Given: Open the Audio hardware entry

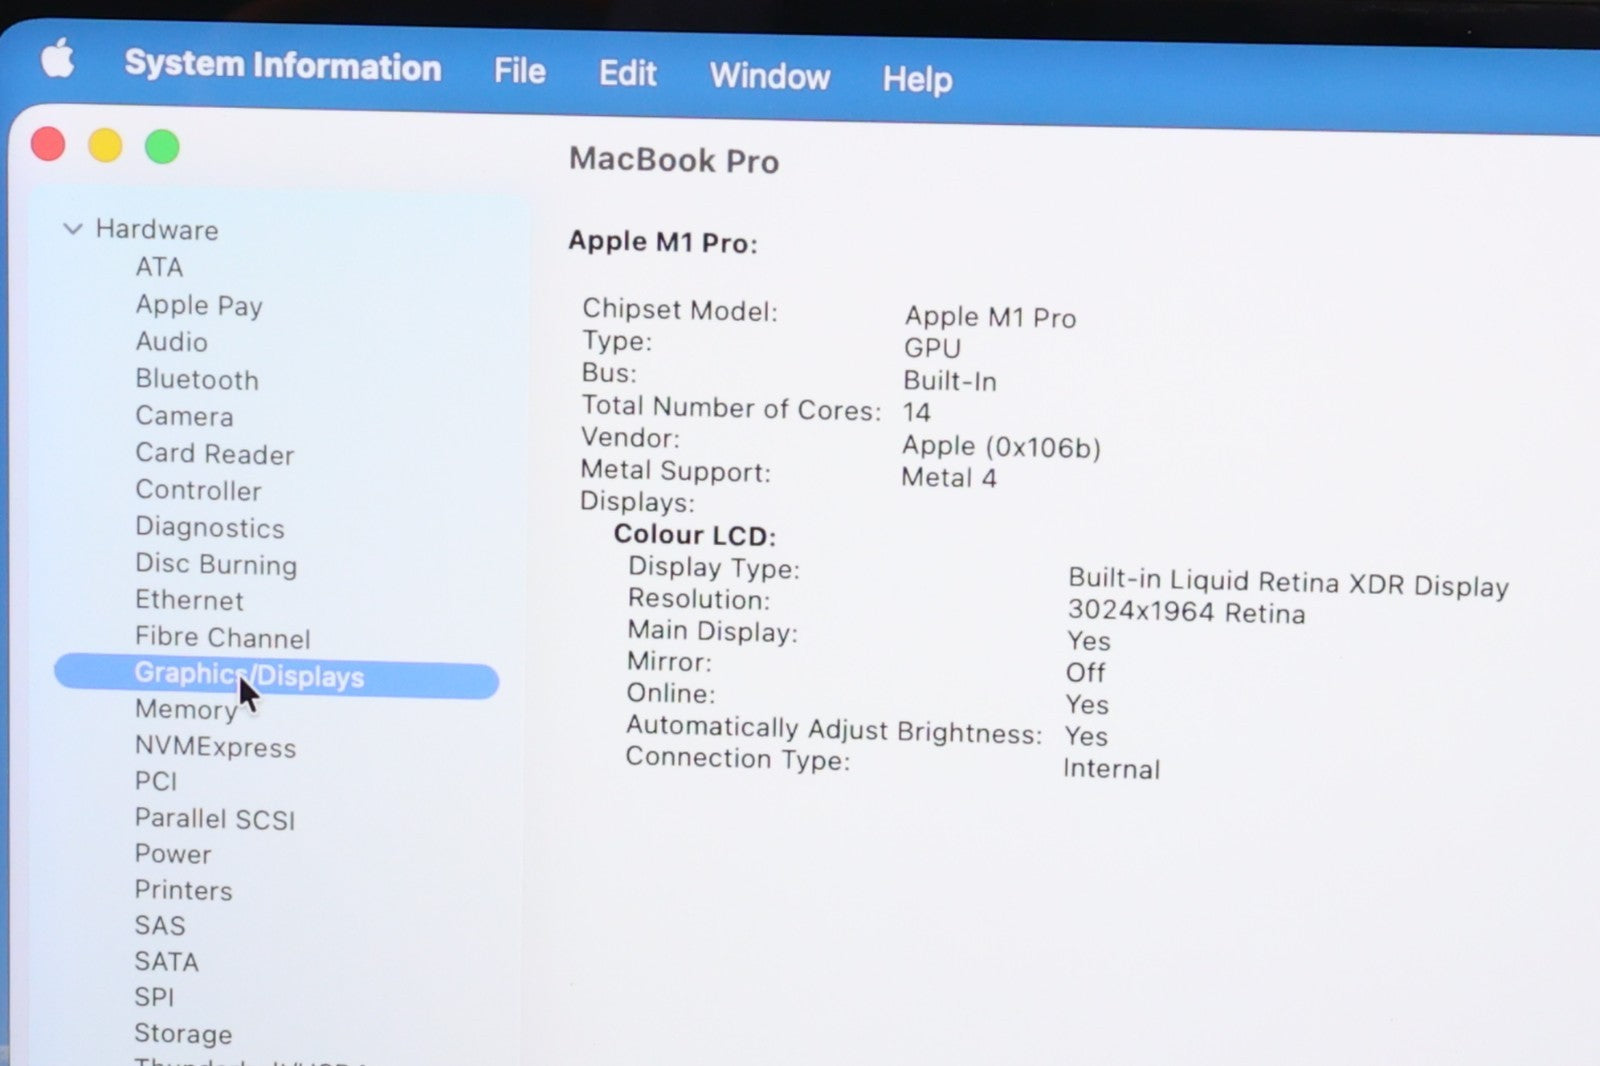Looking at the screenshot, I should tap(171, 342).
